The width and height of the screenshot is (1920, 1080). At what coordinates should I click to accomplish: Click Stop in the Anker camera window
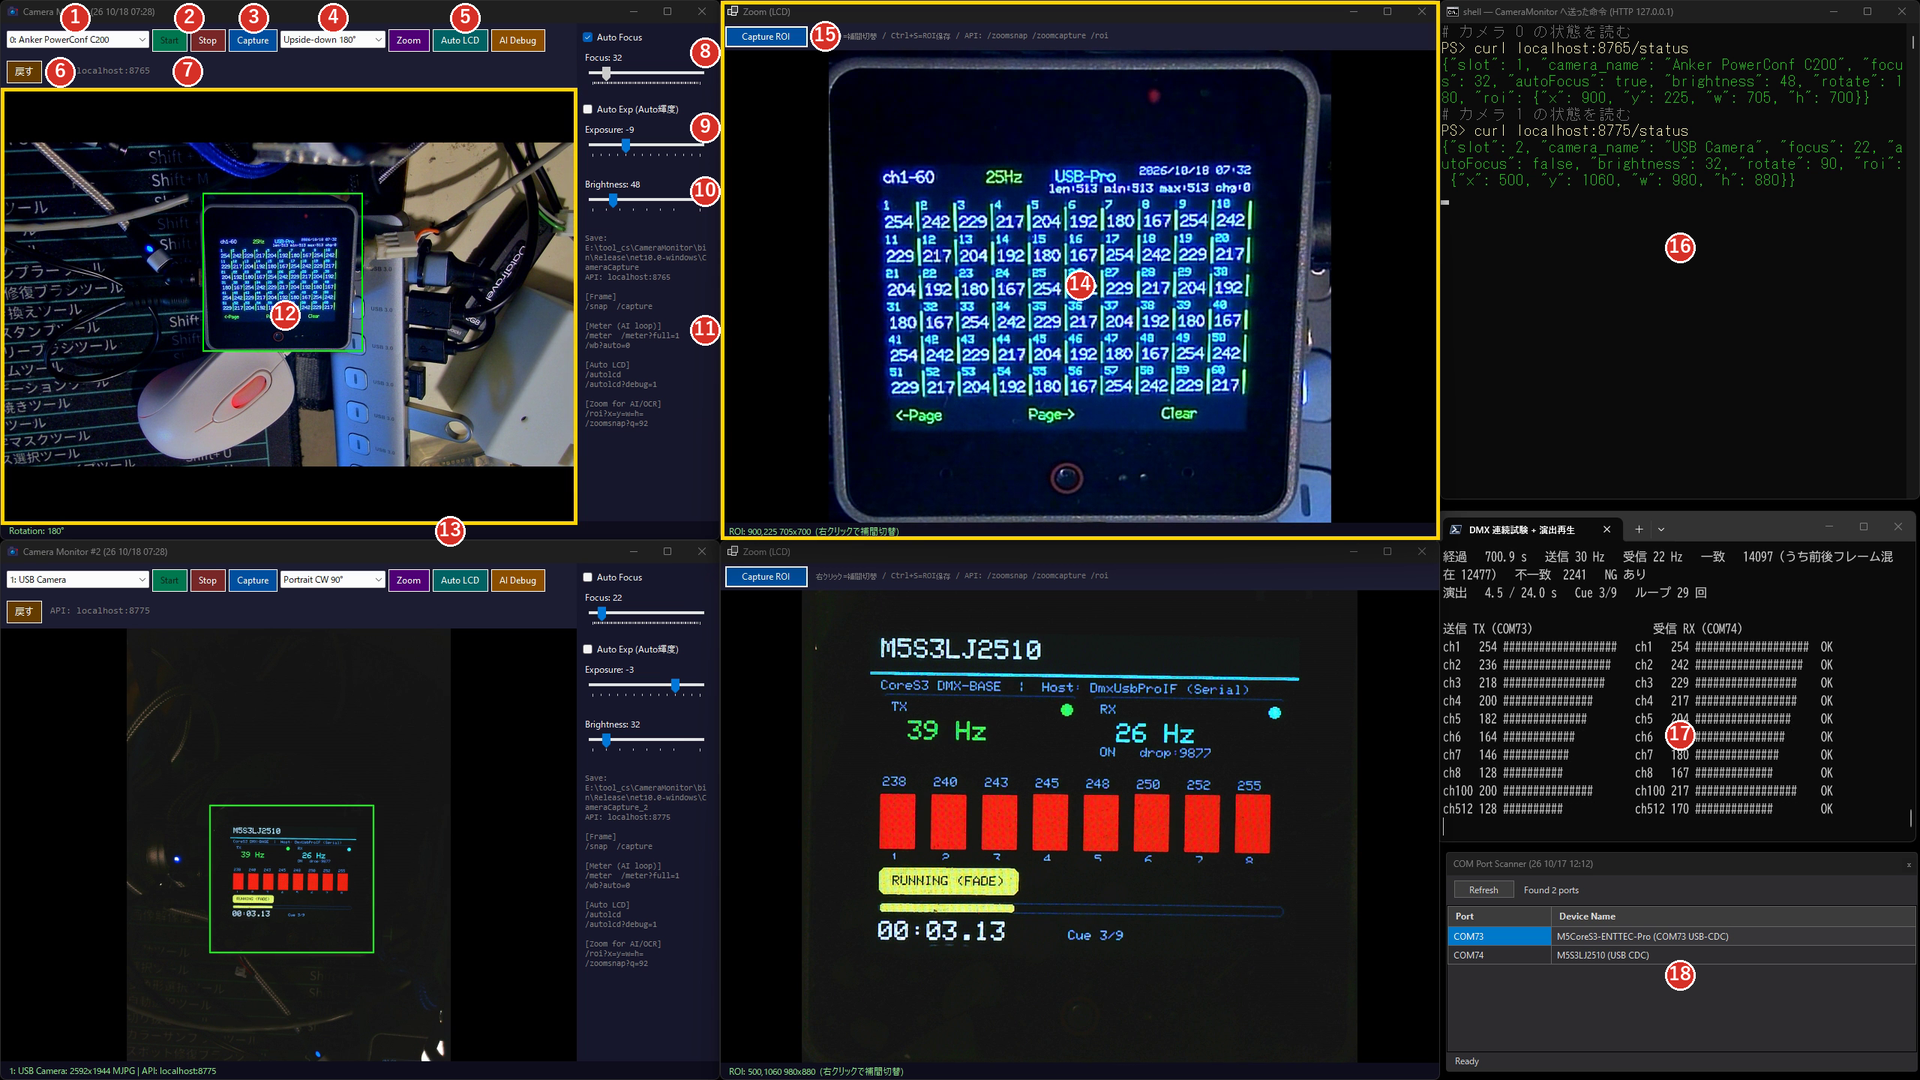(x=207, y=40)
